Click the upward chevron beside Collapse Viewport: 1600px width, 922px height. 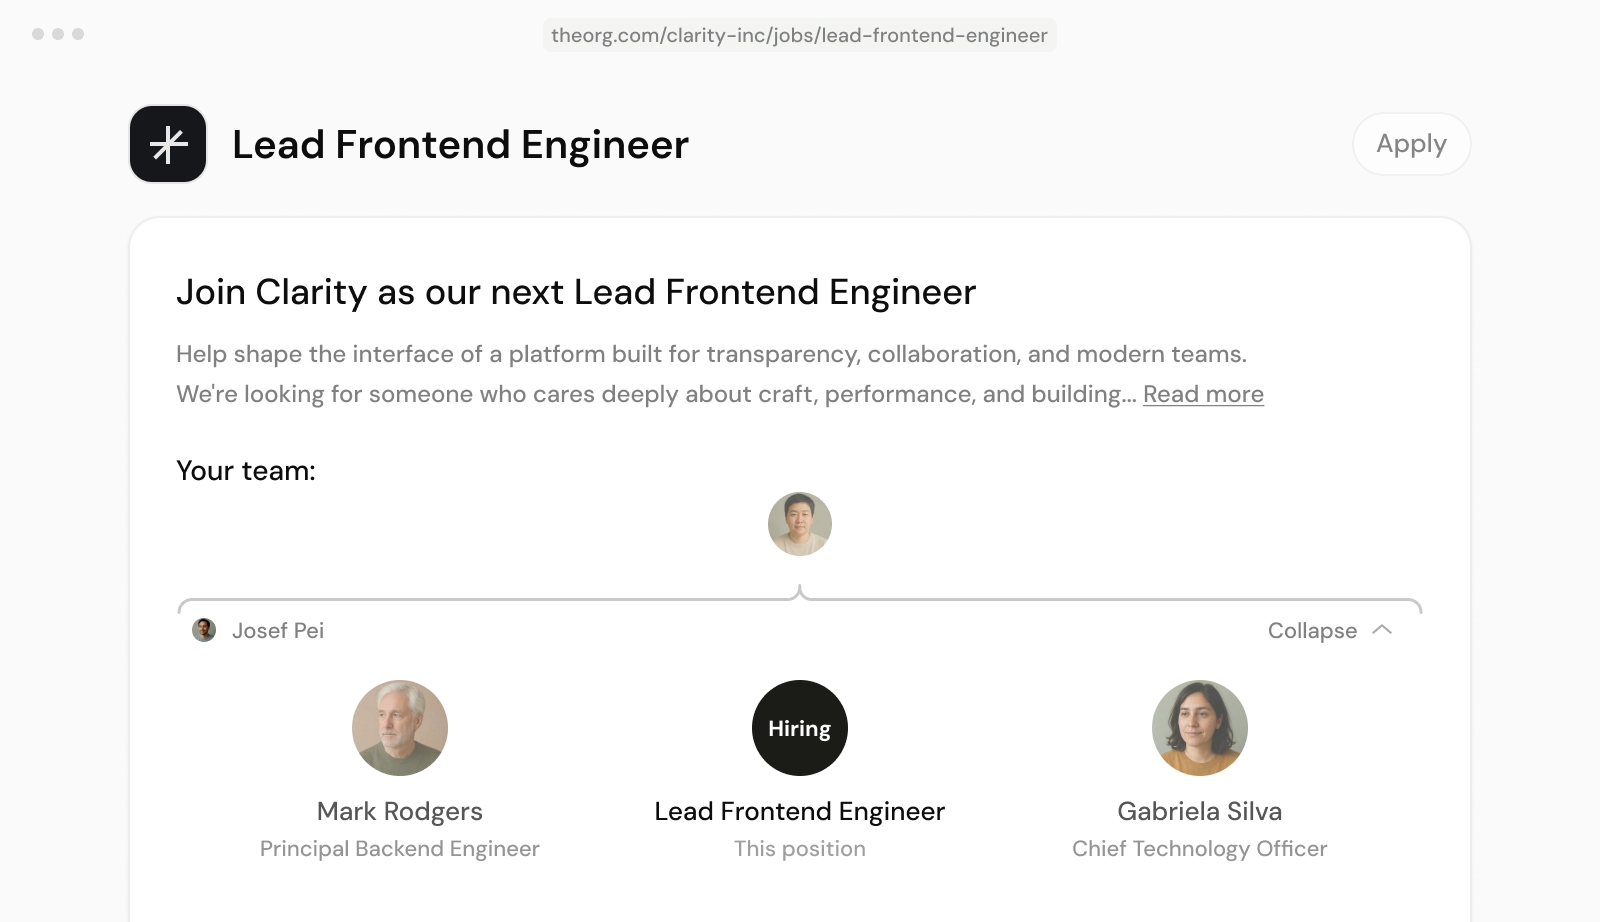(1382, 630)
